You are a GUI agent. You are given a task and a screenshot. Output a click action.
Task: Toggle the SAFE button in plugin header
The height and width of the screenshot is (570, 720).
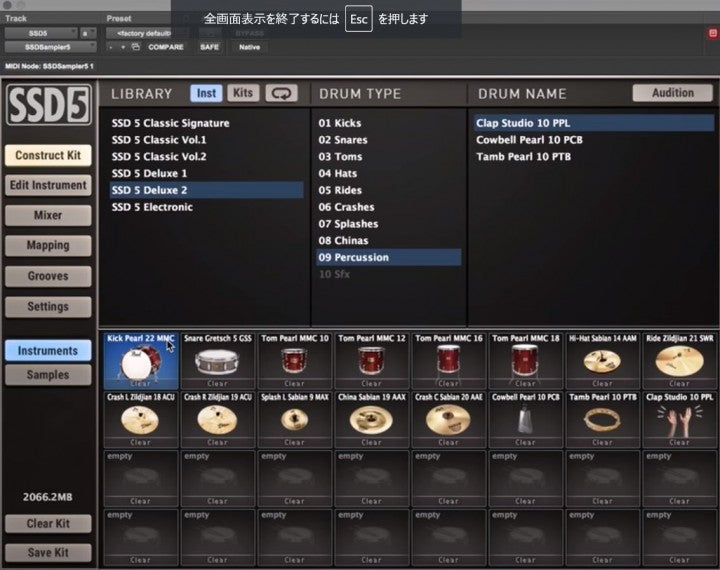[209, 47]
